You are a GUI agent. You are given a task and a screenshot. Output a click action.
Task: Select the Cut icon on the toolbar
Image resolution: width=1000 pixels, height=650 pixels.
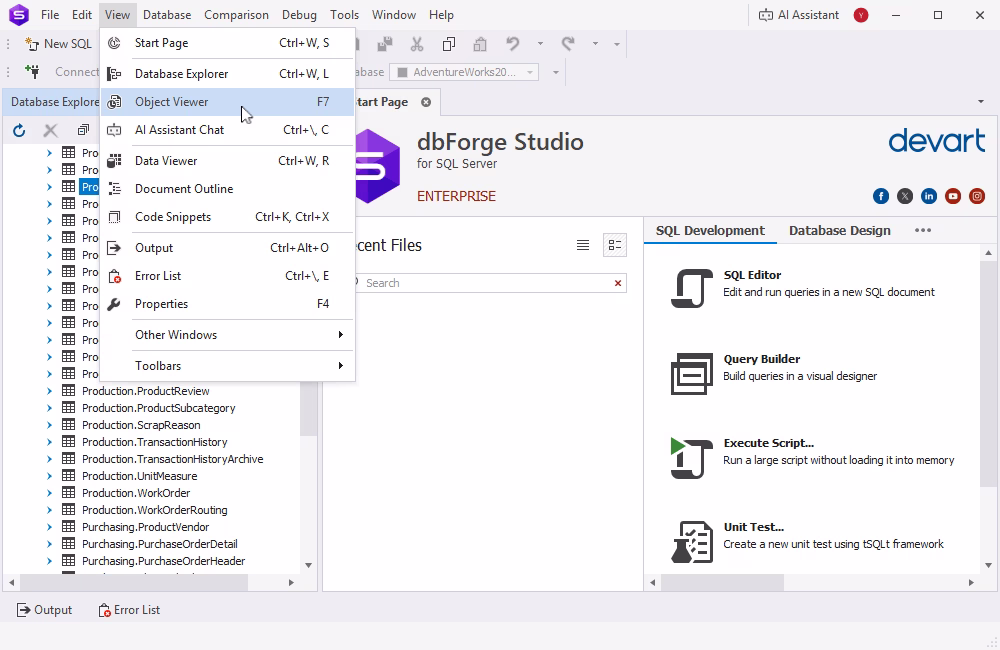pyautogui.click(x=417, y=44)
